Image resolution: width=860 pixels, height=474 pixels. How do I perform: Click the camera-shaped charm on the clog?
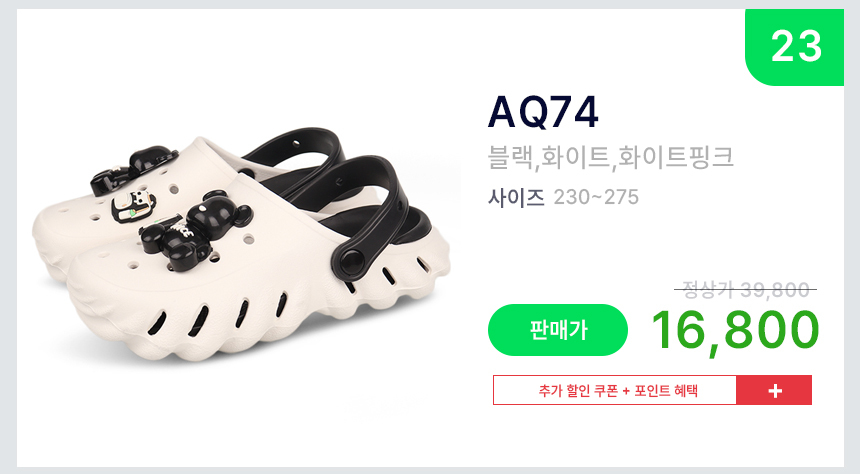point(134,205)
